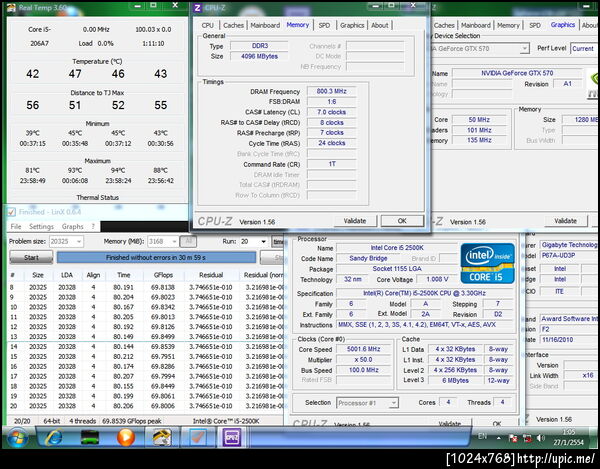The image size is (600, 469).
Task: Open the LinX File menu
Action: click(16, 226)
